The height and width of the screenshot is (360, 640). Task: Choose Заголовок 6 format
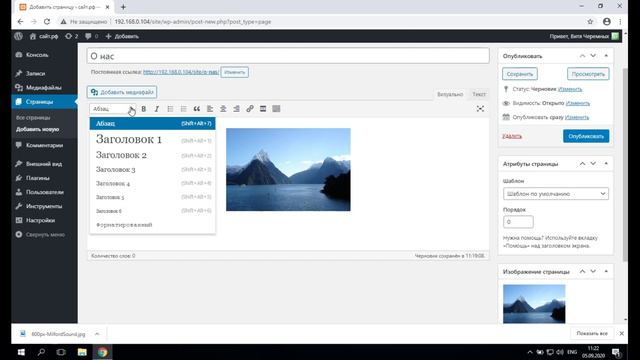[152, 211]
